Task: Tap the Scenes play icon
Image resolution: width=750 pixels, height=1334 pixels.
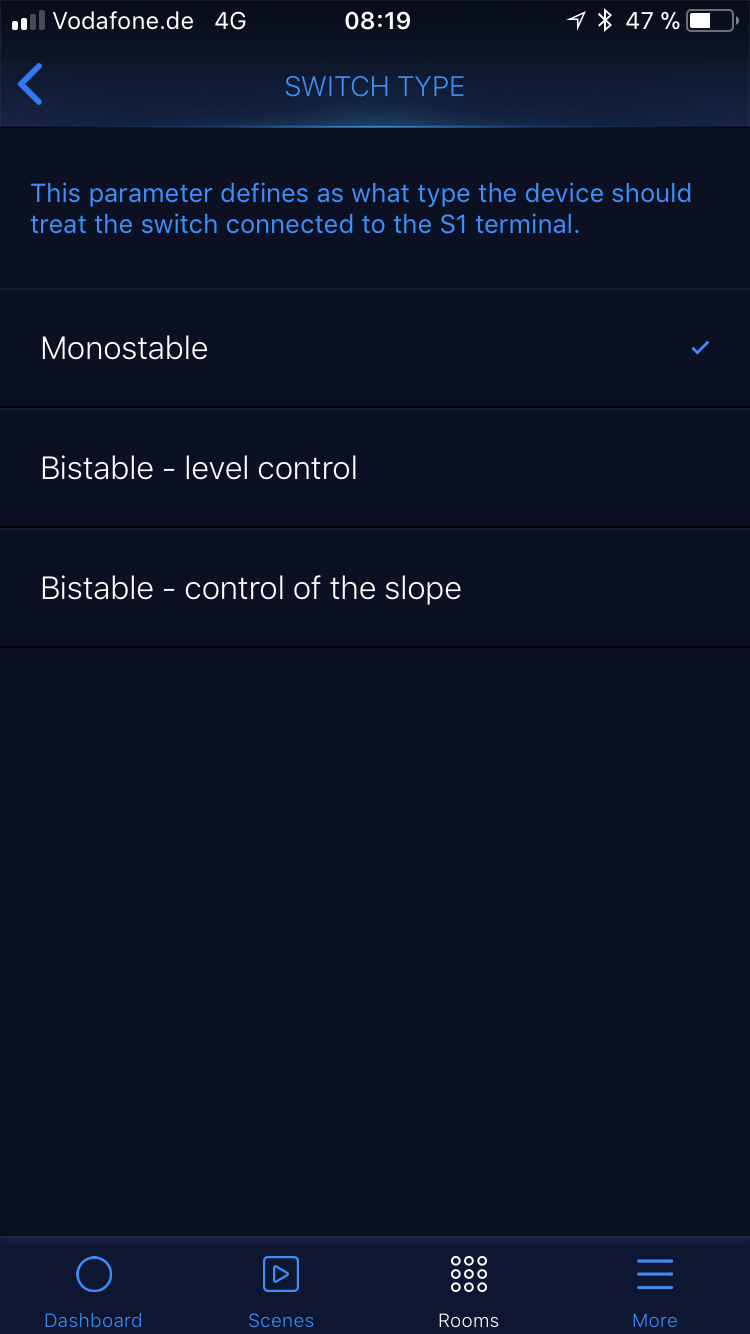Action: tap(281, 1274)
